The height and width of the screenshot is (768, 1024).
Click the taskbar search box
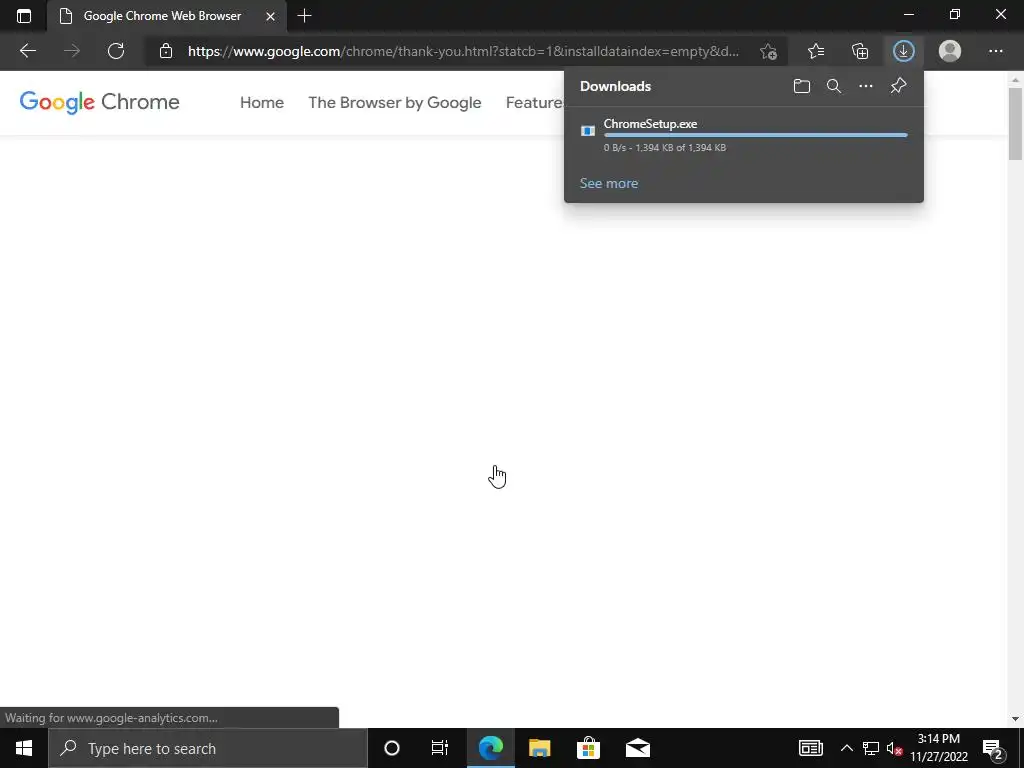click(x=208, y=748)
